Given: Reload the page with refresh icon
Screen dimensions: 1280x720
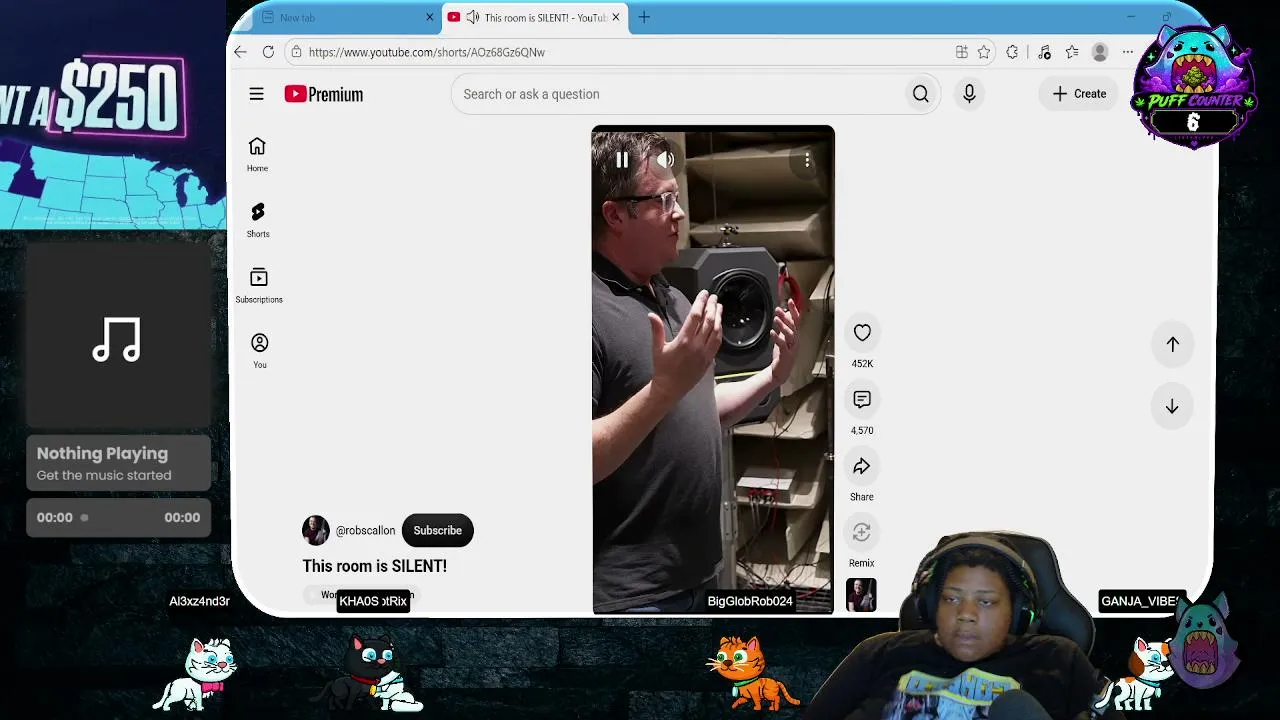Looking at the screenshot, I should pos(268,52).
